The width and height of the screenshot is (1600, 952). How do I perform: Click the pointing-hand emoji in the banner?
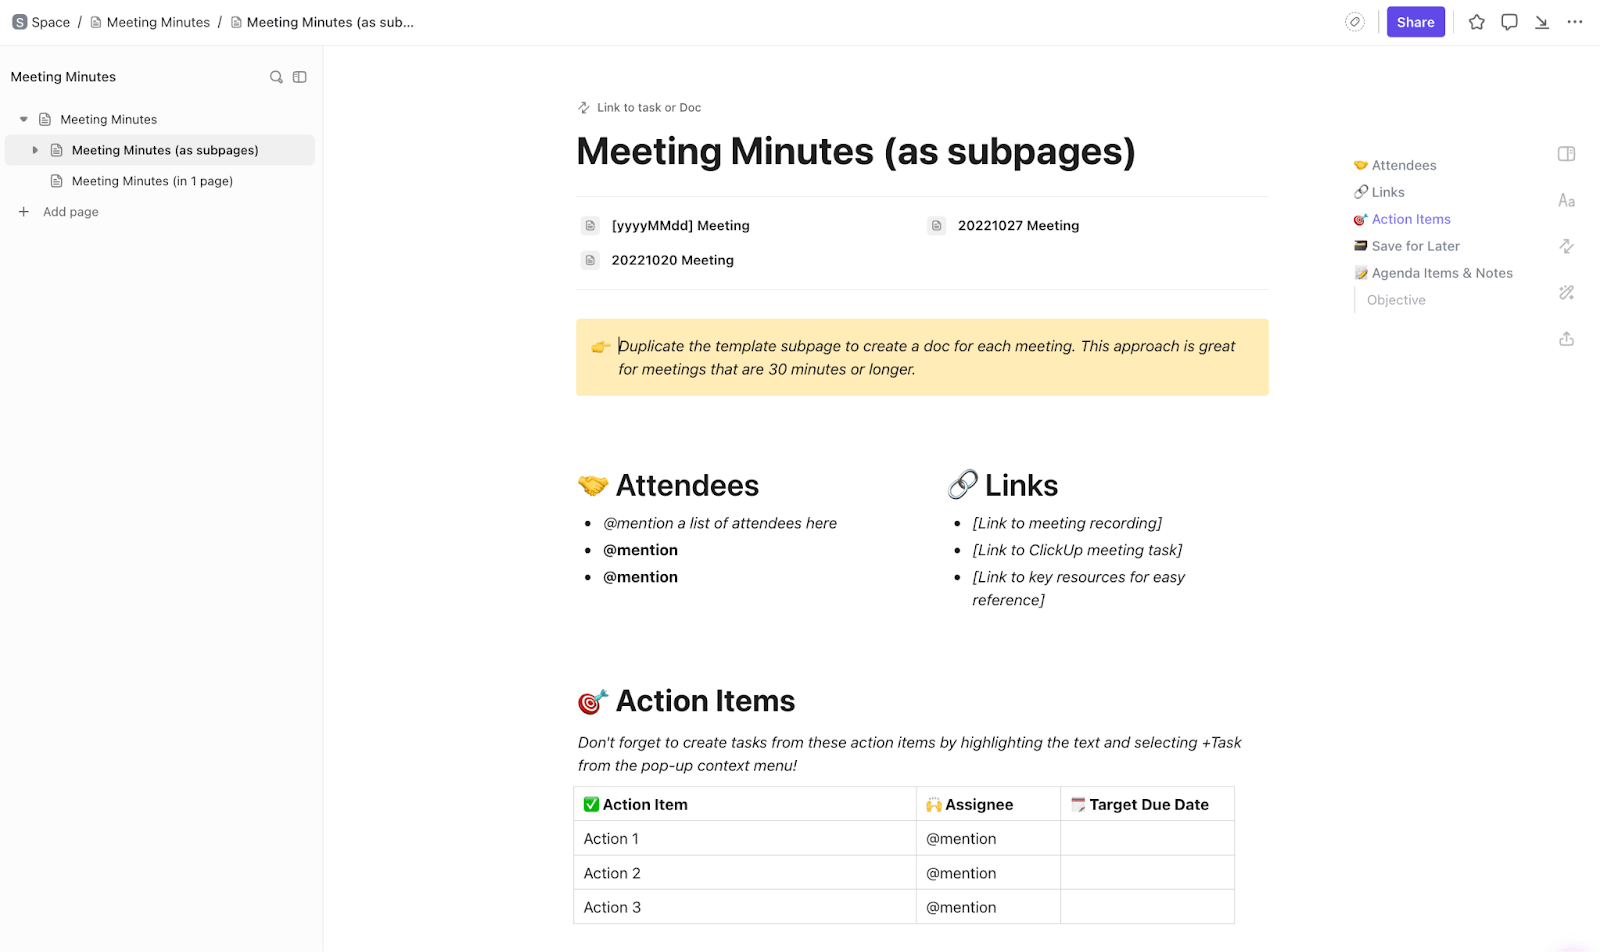click(x=600, y=347)
